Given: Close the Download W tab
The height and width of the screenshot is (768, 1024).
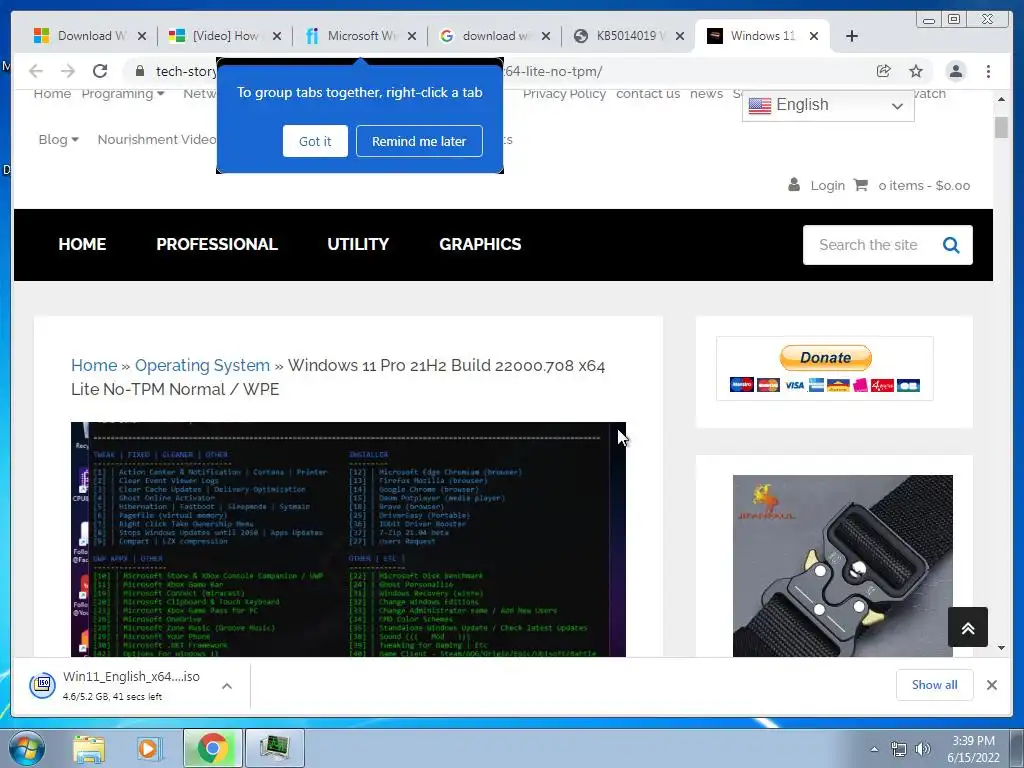Looking at the screenshot, I should coord(142,36).
